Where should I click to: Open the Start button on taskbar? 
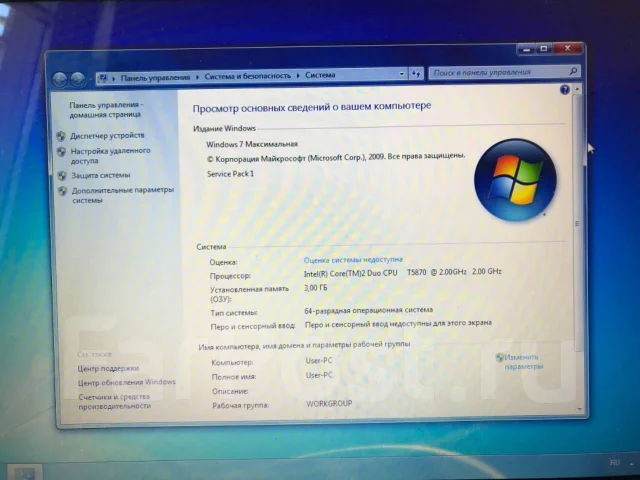(24, 472)
